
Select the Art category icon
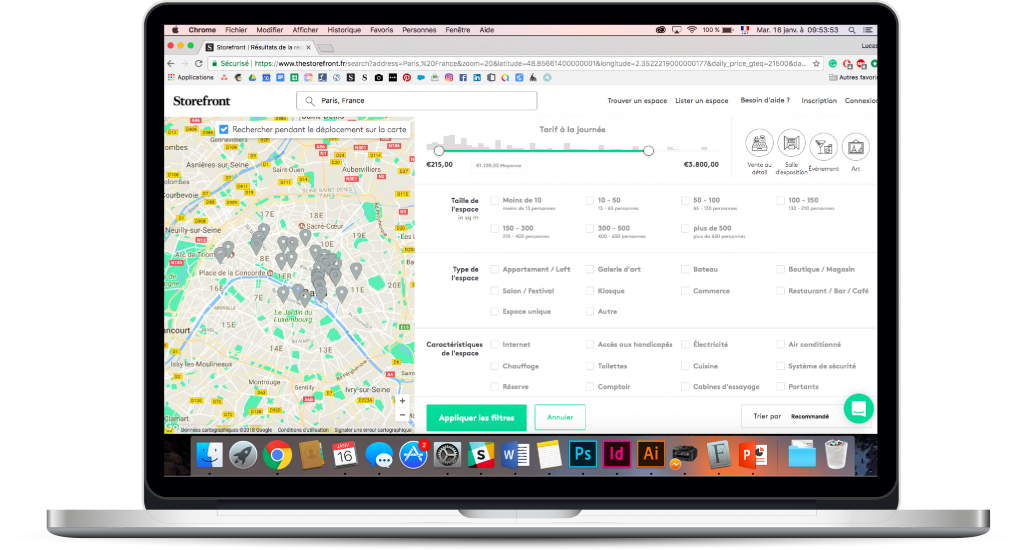(855, 146)
